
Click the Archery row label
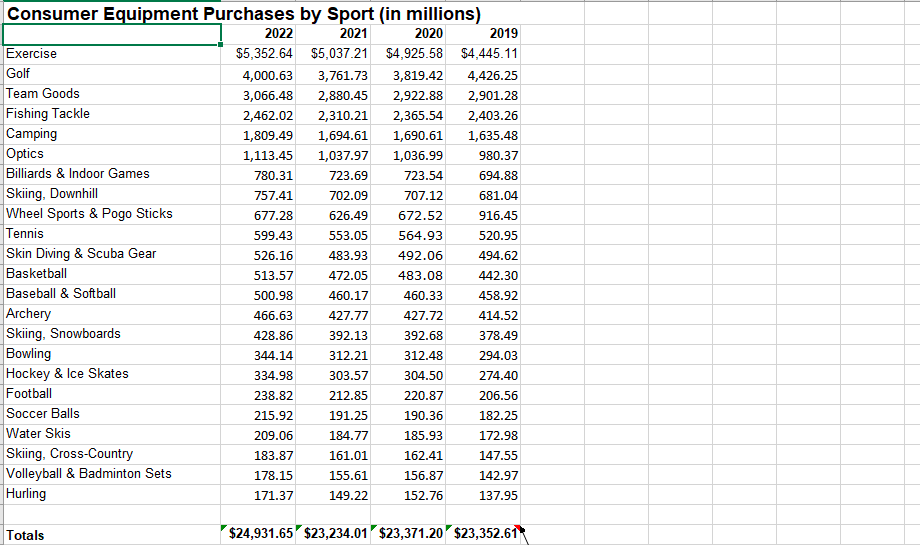coord(29,314)
